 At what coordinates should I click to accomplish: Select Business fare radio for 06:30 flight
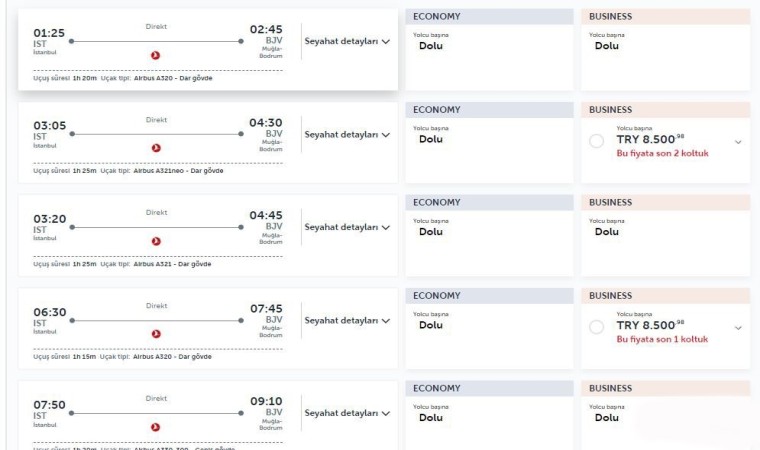pyautogui.click(x=597, y=328)
